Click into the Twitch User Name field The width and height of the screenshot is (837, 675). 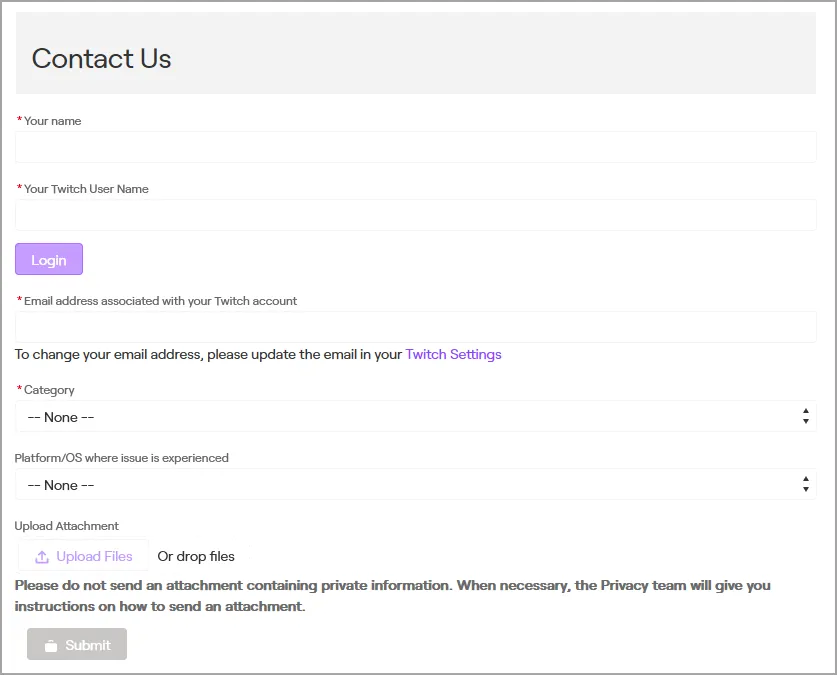[415, 215]
